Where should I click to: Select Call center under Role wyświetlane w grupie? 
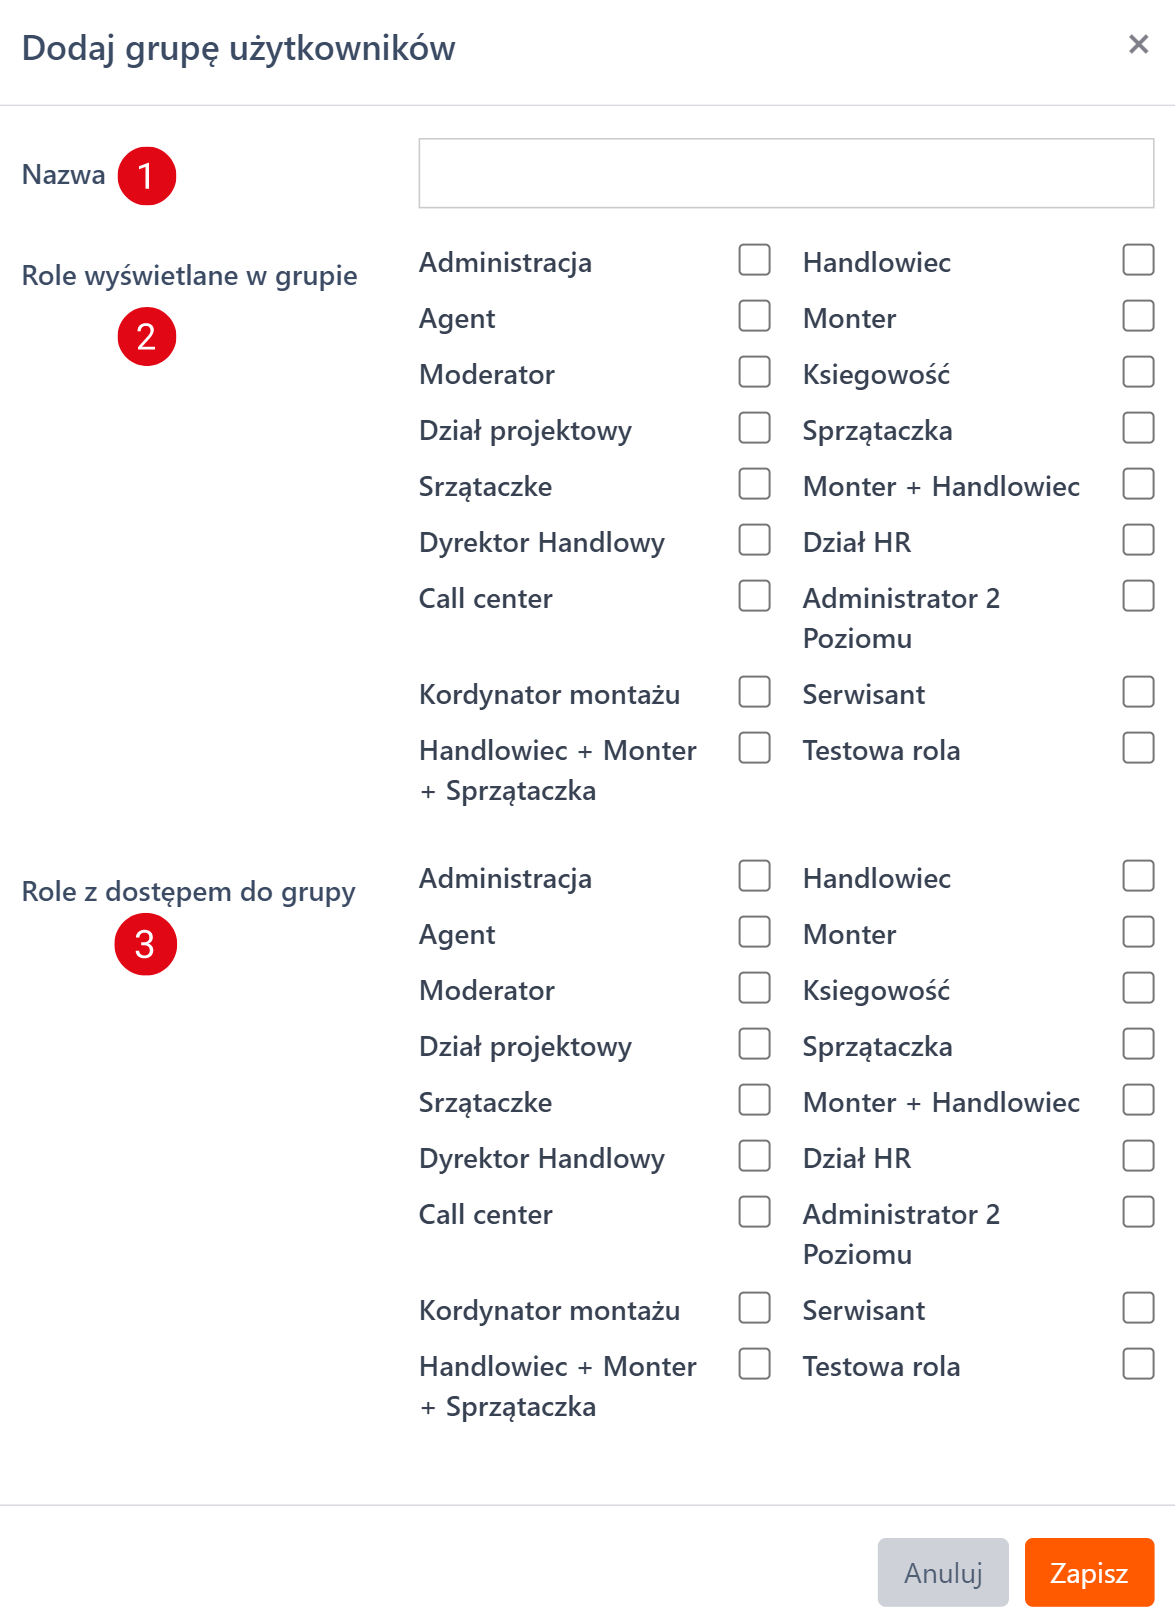pyautogui.click(x=754, y=596)
